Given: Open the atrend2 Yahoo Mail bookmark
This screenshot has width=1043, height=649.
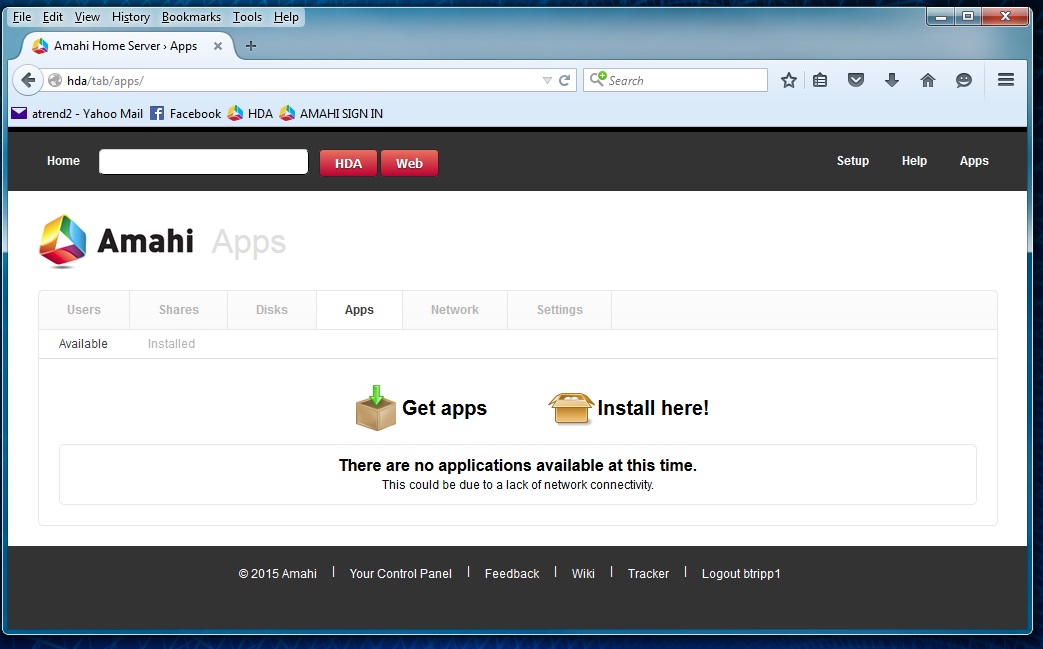Looking at the screenshot, I should coord(77,114).
